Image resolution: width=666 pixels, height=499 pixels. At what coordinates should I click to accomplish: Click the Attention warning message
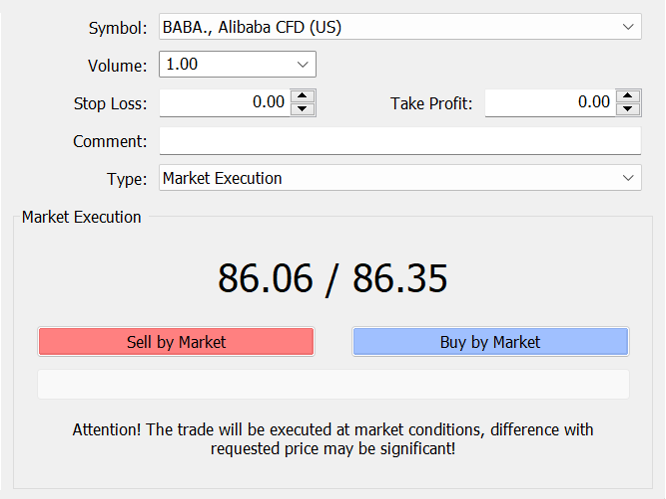click(x=333, y=439)
